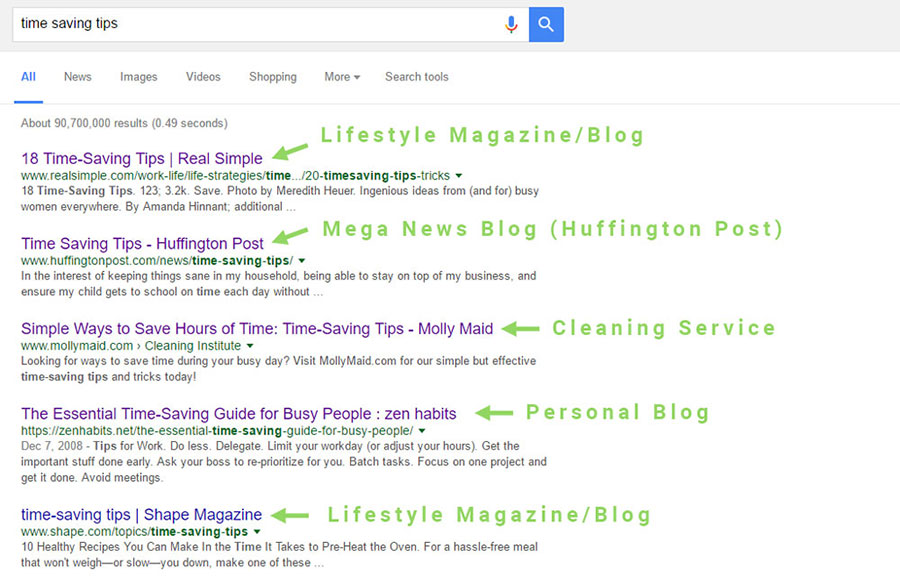Click the www.huffingtonpost.com/news/time-saving-tips/ URL text
Viewport: 900px width, 577px height.
(157, 261)
